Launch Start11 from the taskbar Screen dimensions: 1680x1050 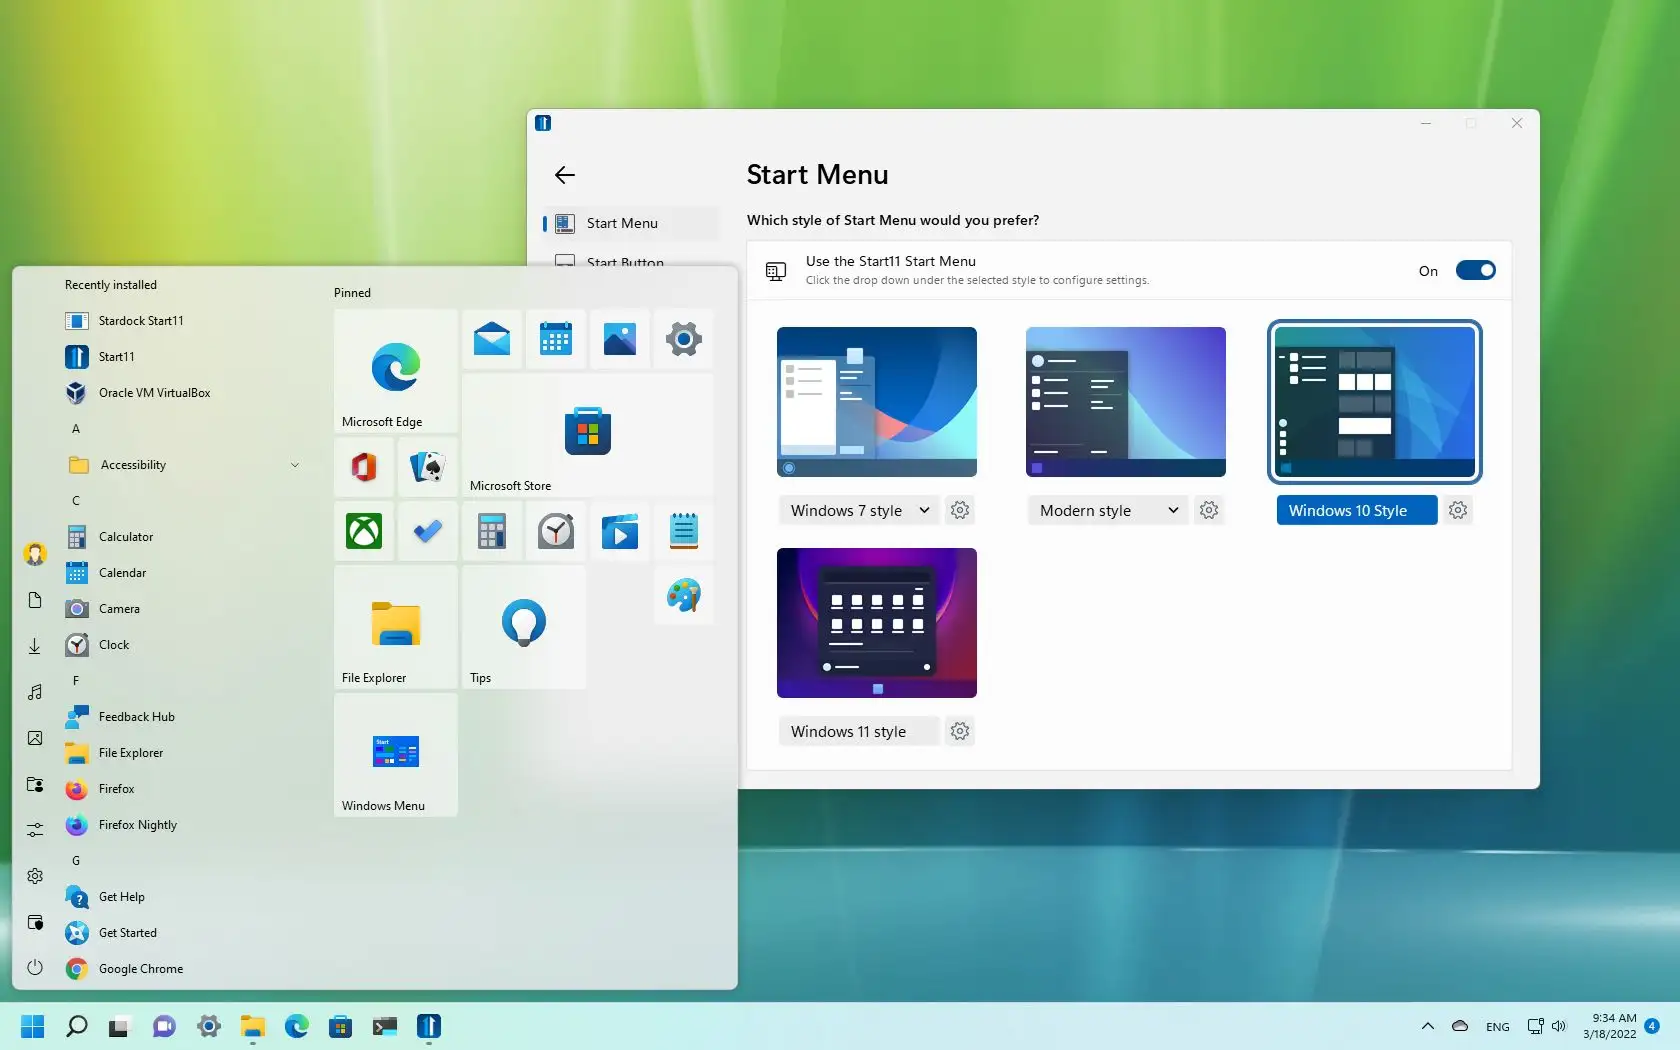click(428, 1027)
